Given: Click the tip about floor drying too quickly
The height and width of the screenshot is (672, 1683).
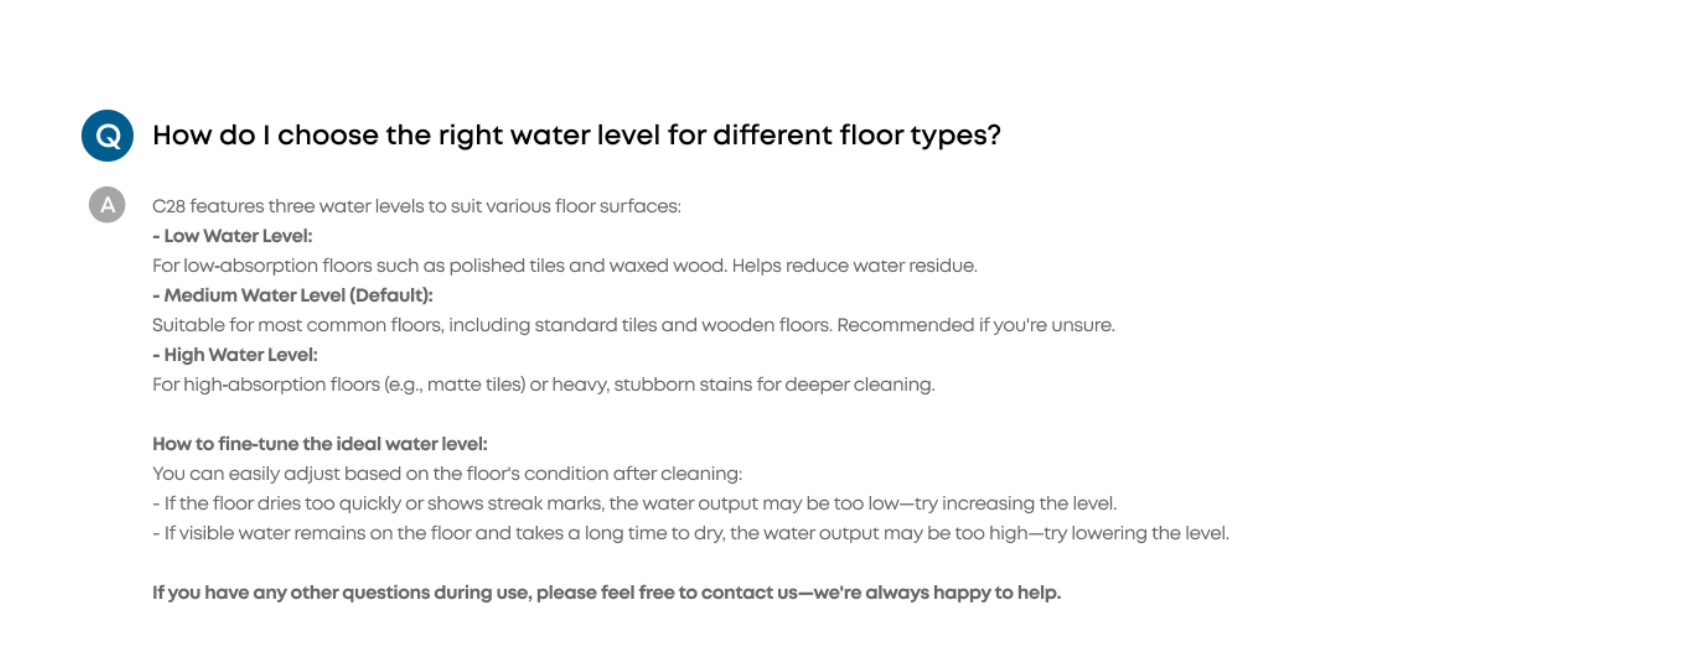Looking at the screenshot, I should click(x=634, y=503).
